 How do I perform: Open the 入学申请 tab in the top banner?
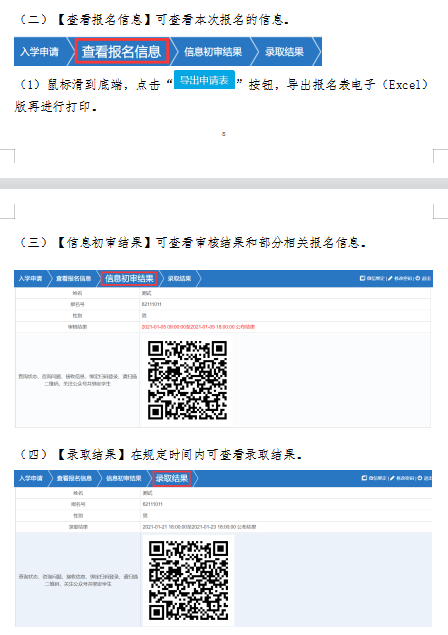point(39,51)
